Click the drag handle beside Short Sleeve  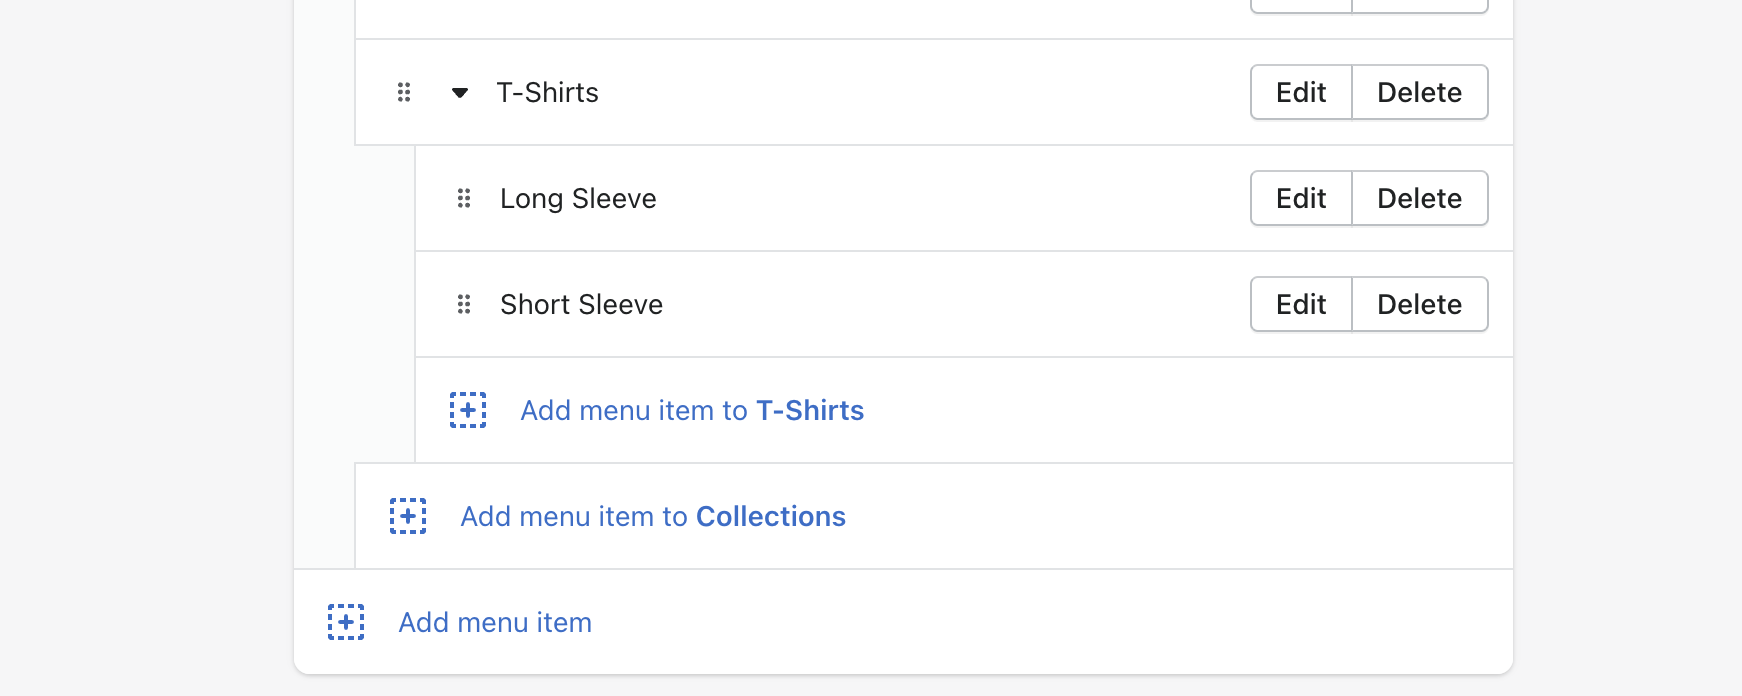click(x=462, y=304)
